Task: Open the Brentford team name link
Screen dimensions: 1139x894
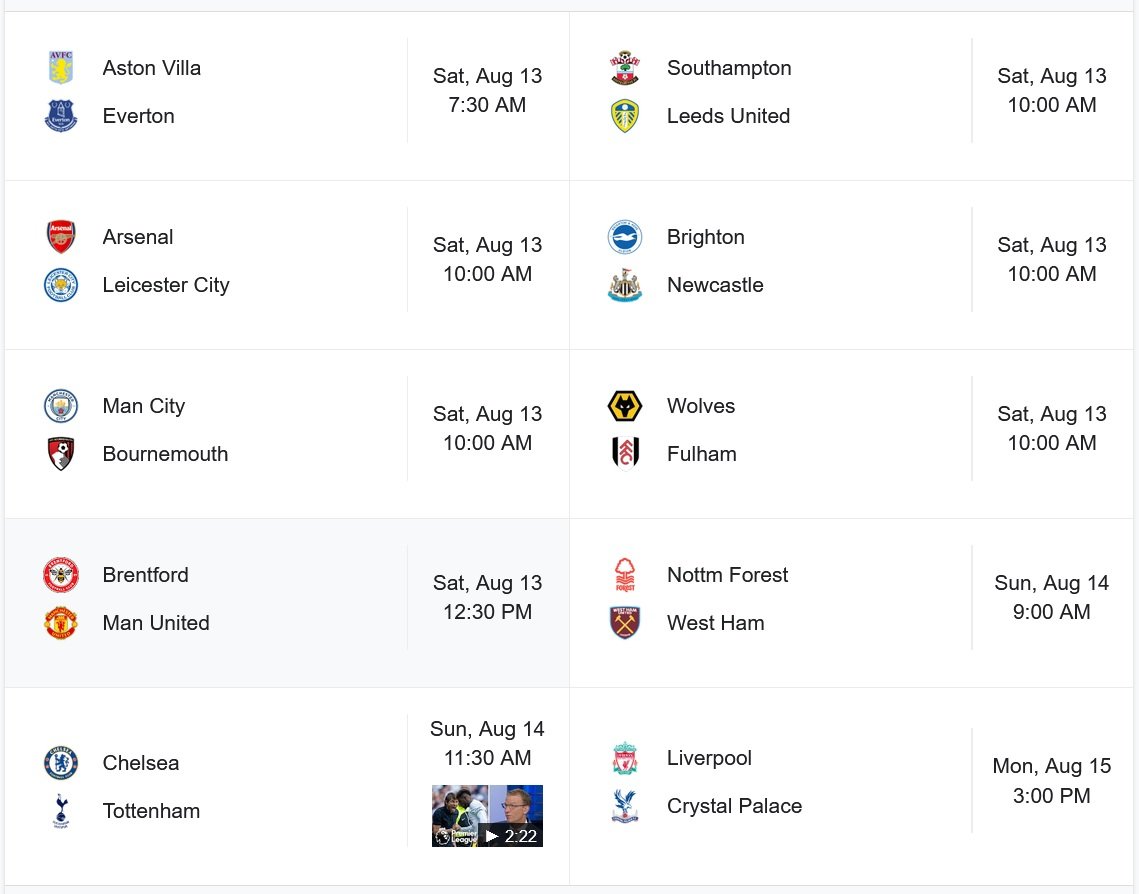Action: (x=145, y=574)
